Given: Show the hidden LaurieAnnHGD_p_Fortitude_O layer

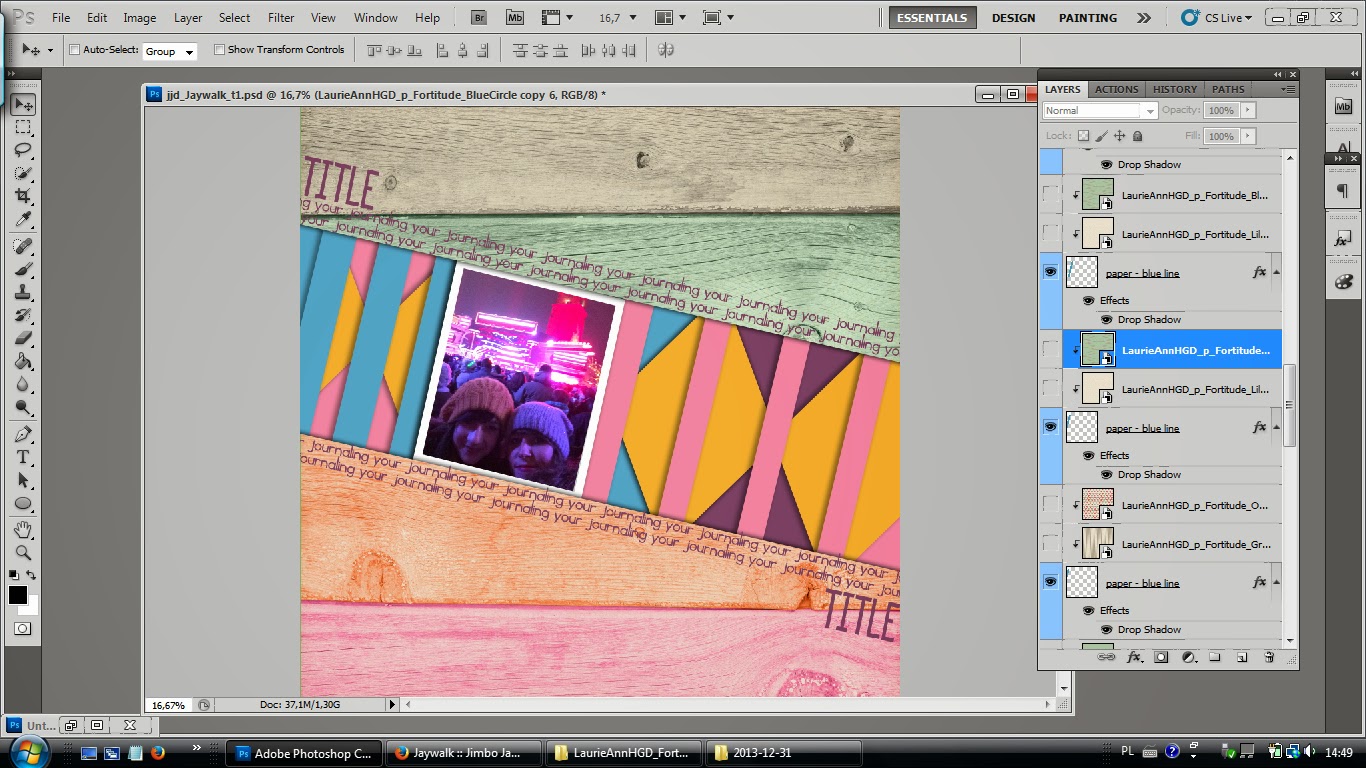Looking at the screenshot, I should pos(1051,505).
